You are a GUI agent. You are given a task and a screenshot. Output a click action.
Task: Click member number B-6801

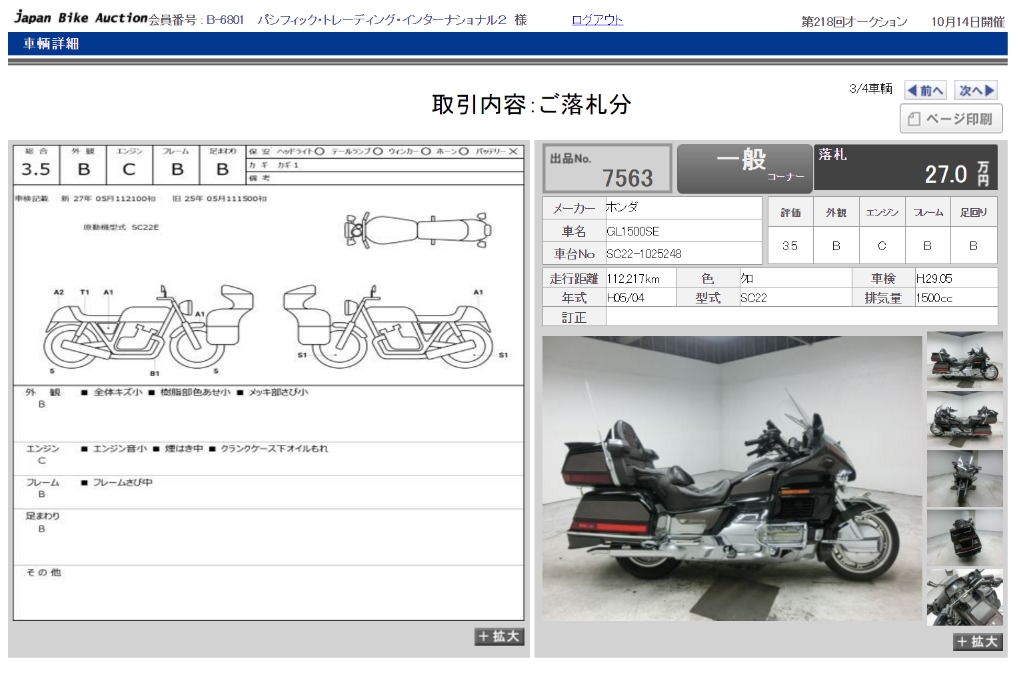pyautogui.click(x=225, y=20)
